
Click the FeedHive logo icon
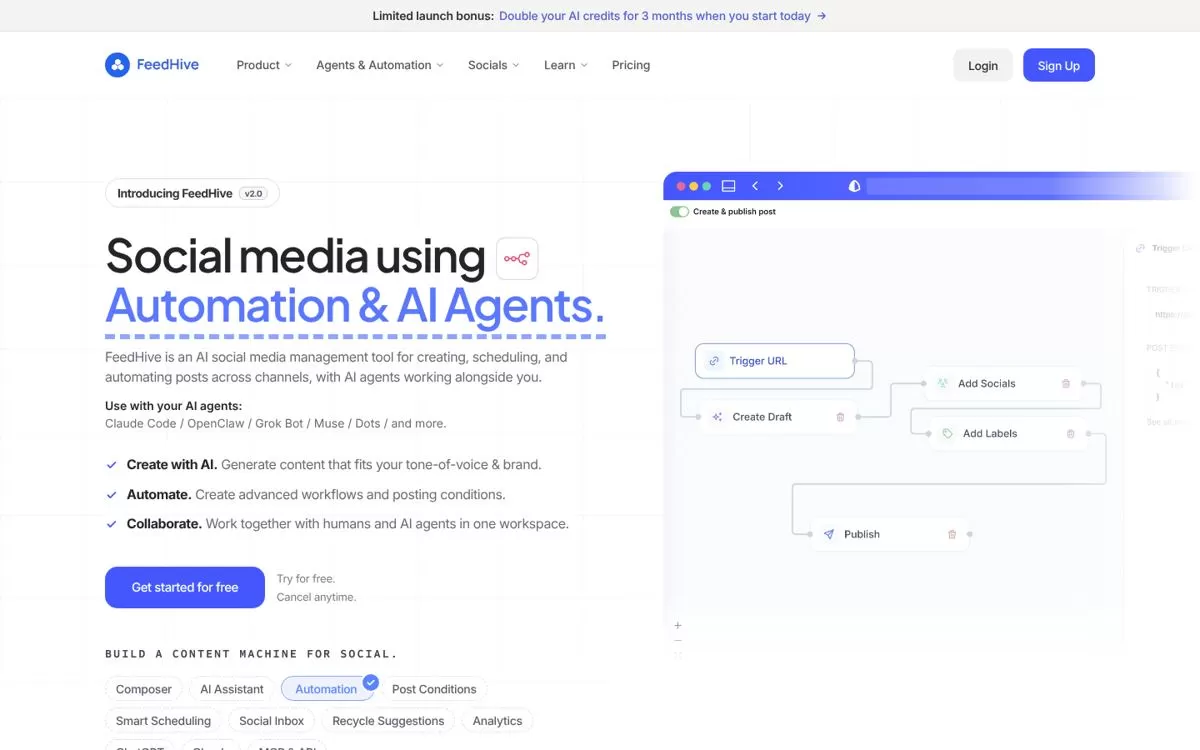tap(117, 65)
